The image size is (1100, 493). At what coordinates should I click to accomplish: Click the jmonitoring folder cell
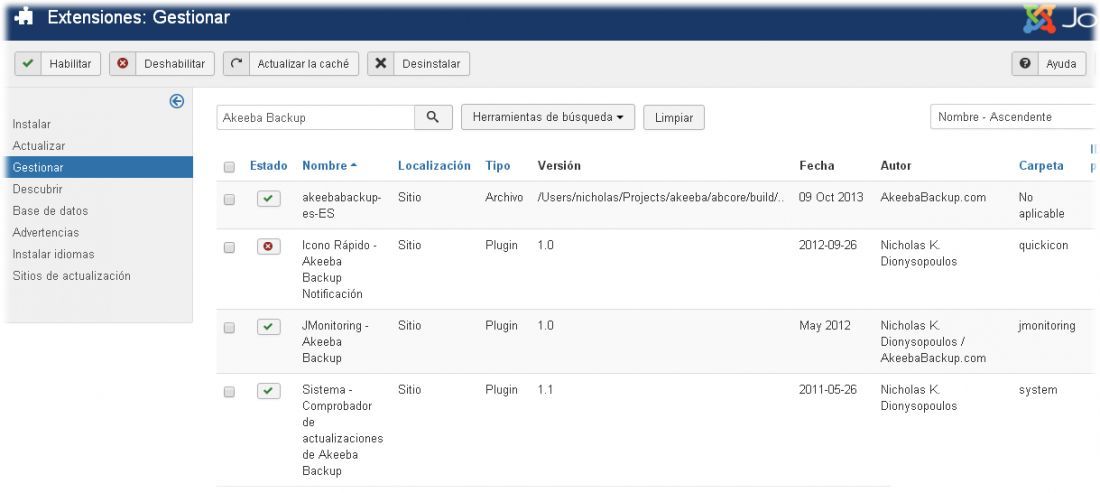[x=1047, y=325]
